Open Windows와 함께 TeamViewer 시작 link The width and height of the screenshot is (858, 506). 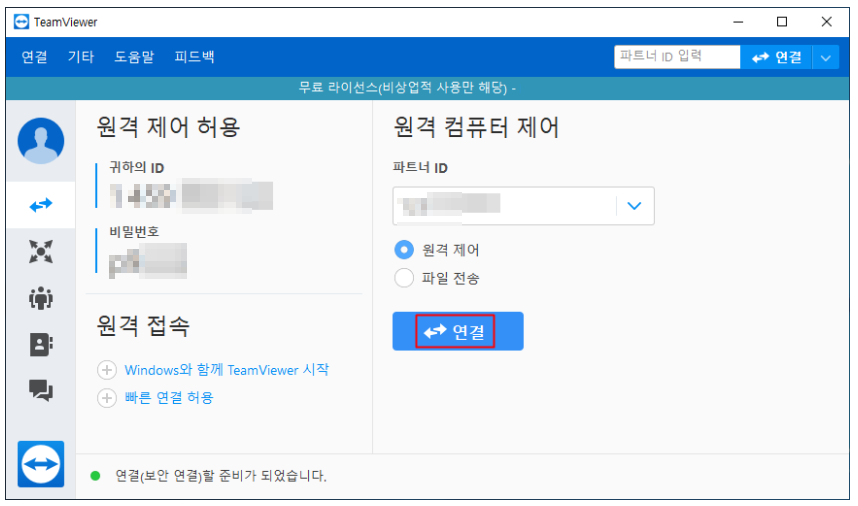(227, 370)
